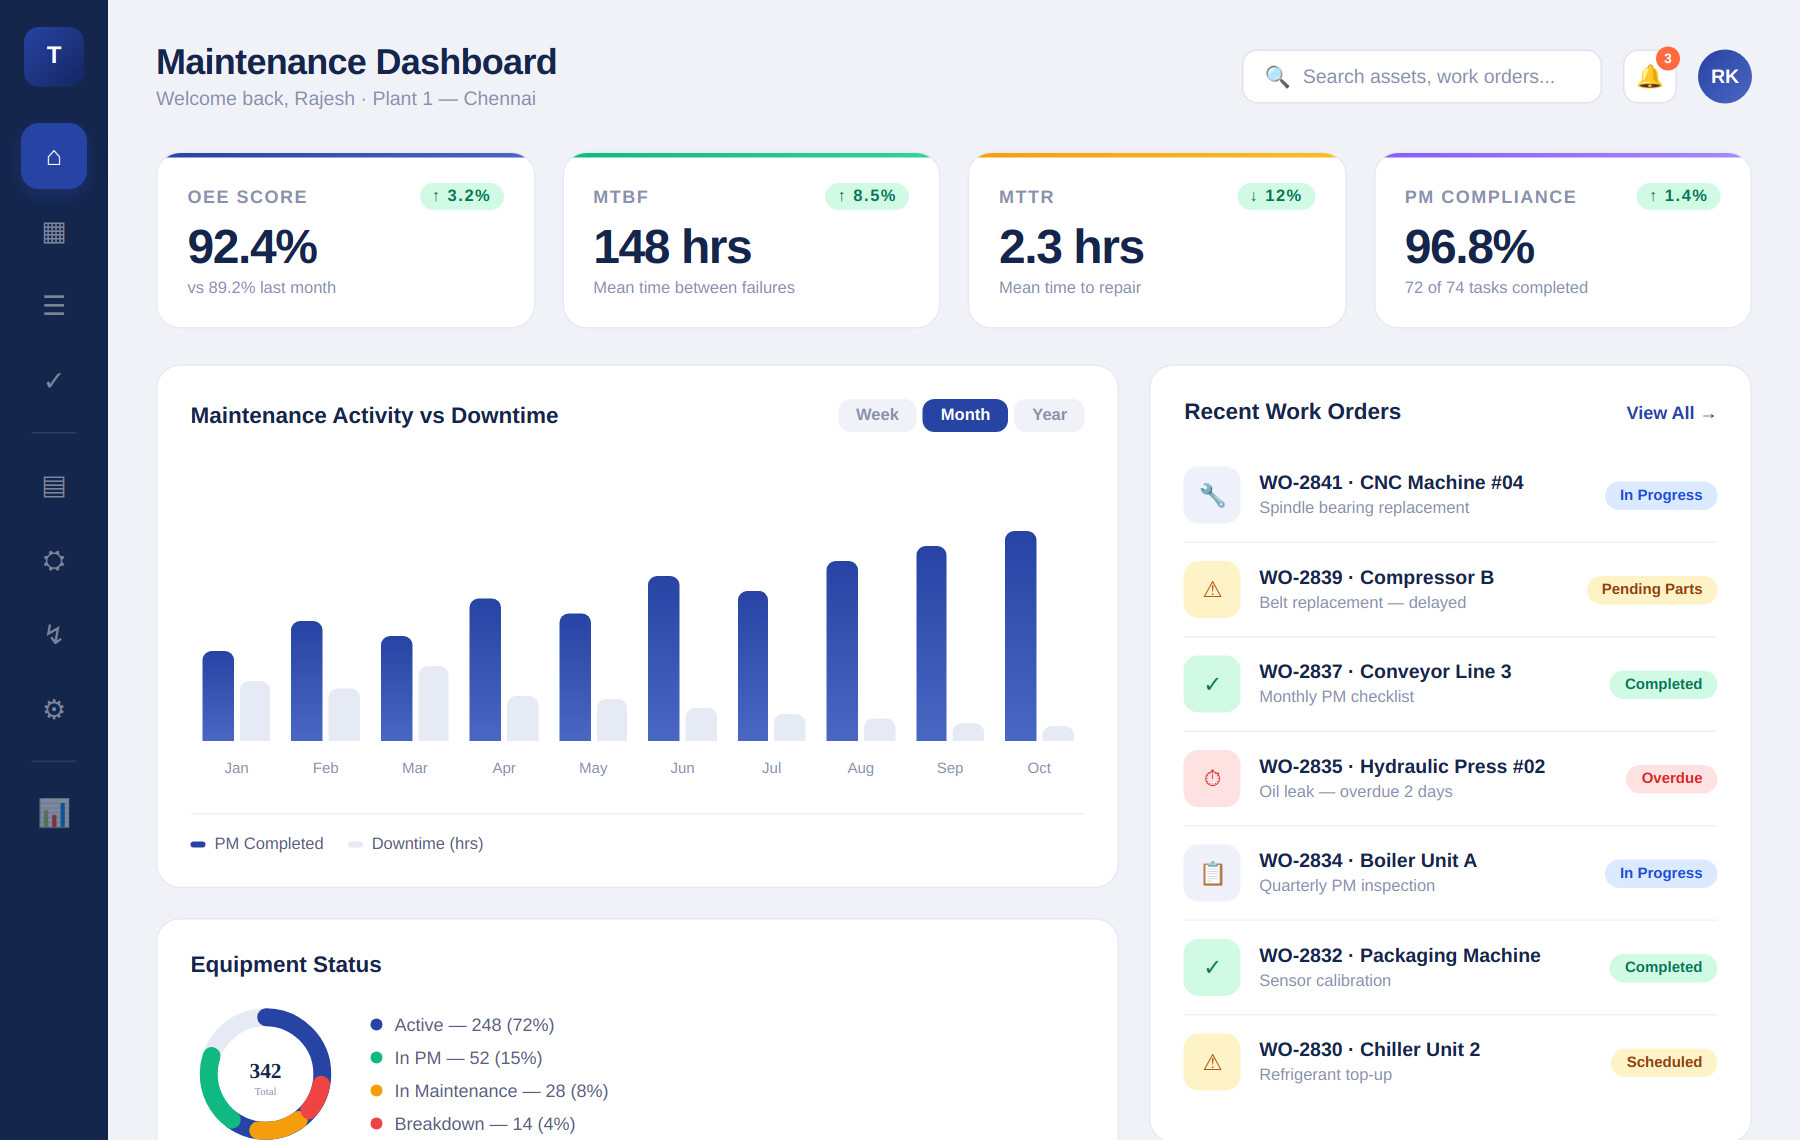This screenshot has height=1140, width=1800.
Task: Select the calendar grid icon in sidebar
Action: 53,233
